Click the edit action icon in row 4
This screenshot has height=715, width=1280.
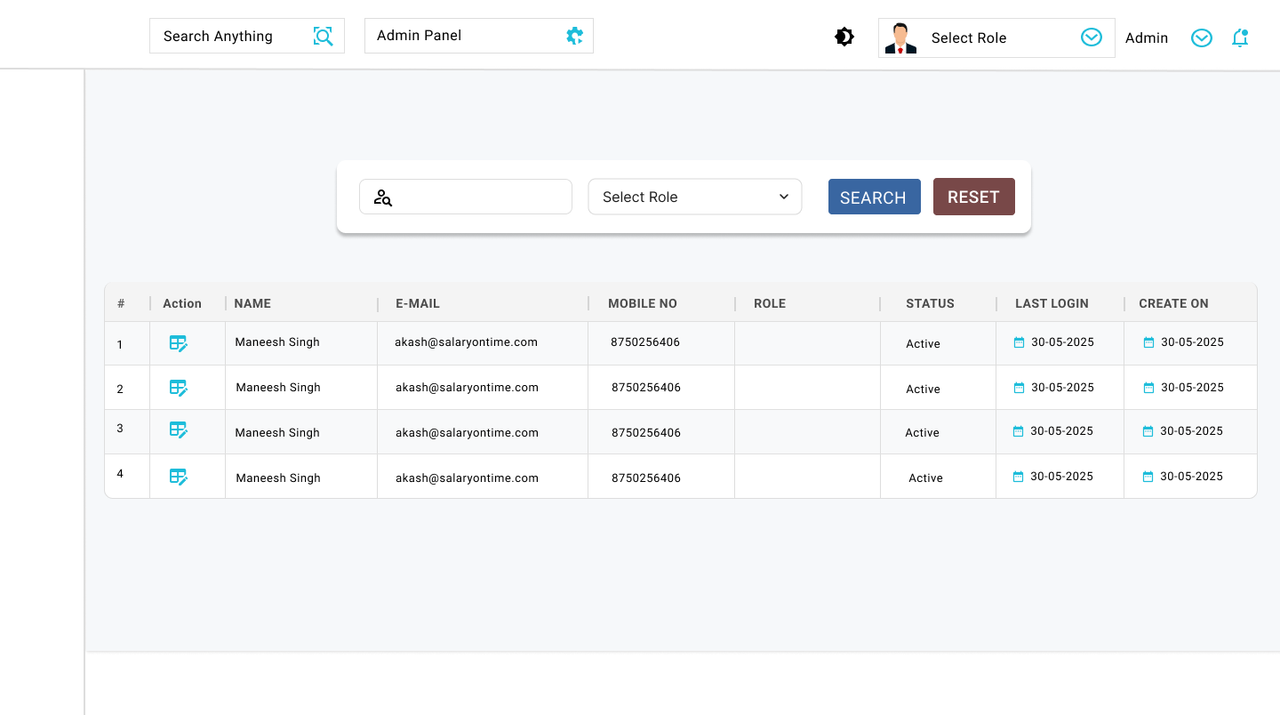[178, 476]
